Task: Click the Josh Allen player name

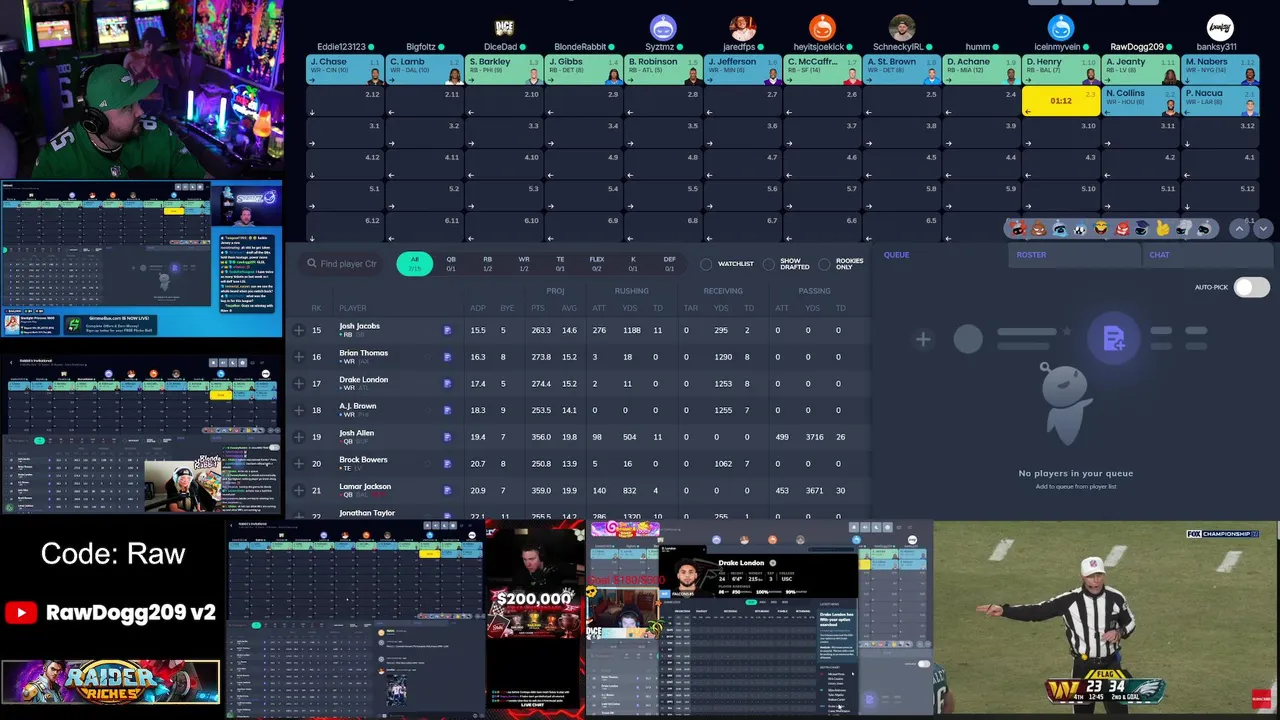Action: pos(356,433)
